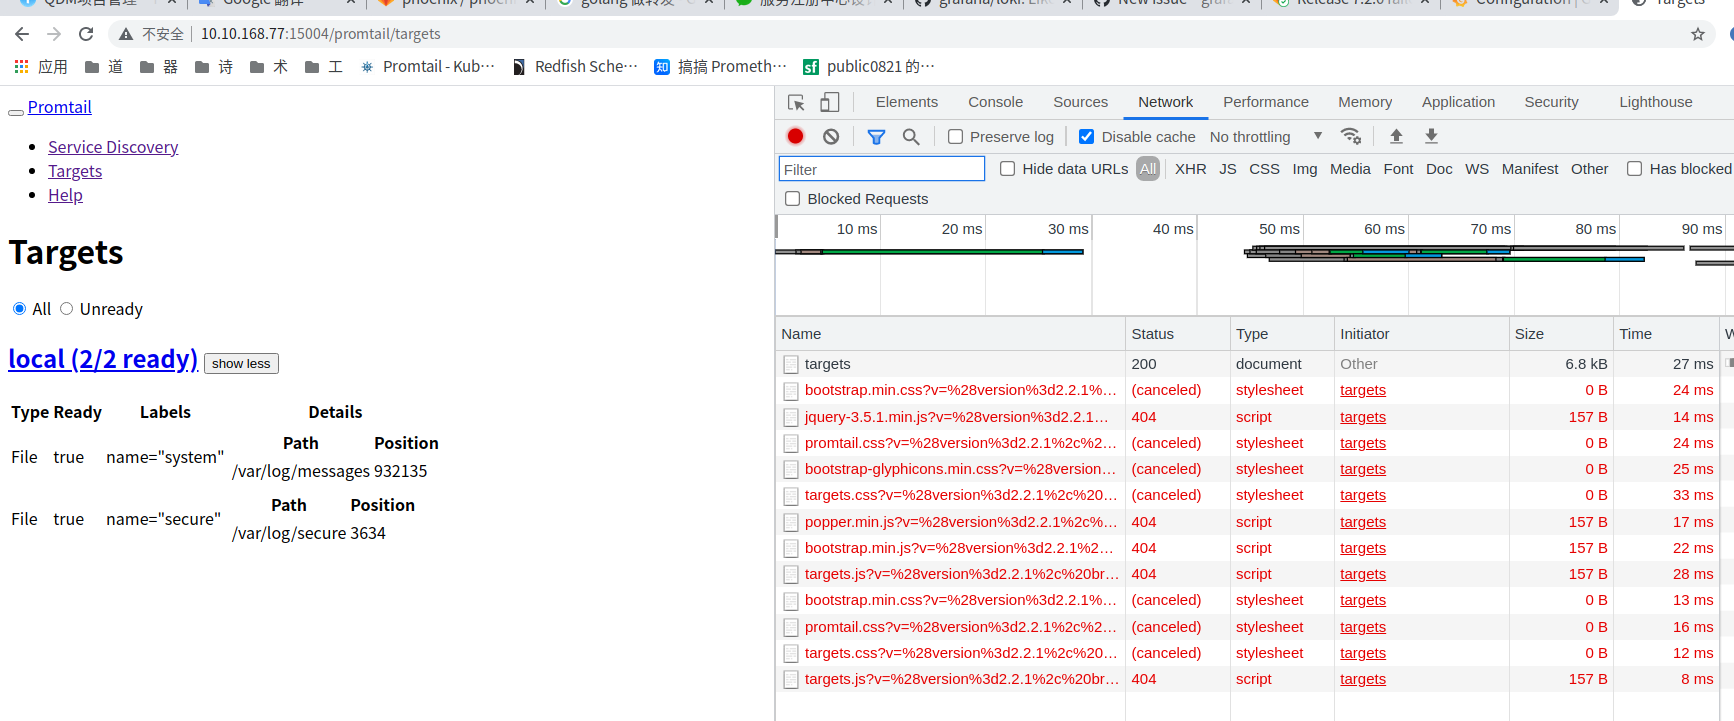Open the Promtail - Kub bookmark
Viewport: 1734px width, 721px height.
(x=427, y=67)
